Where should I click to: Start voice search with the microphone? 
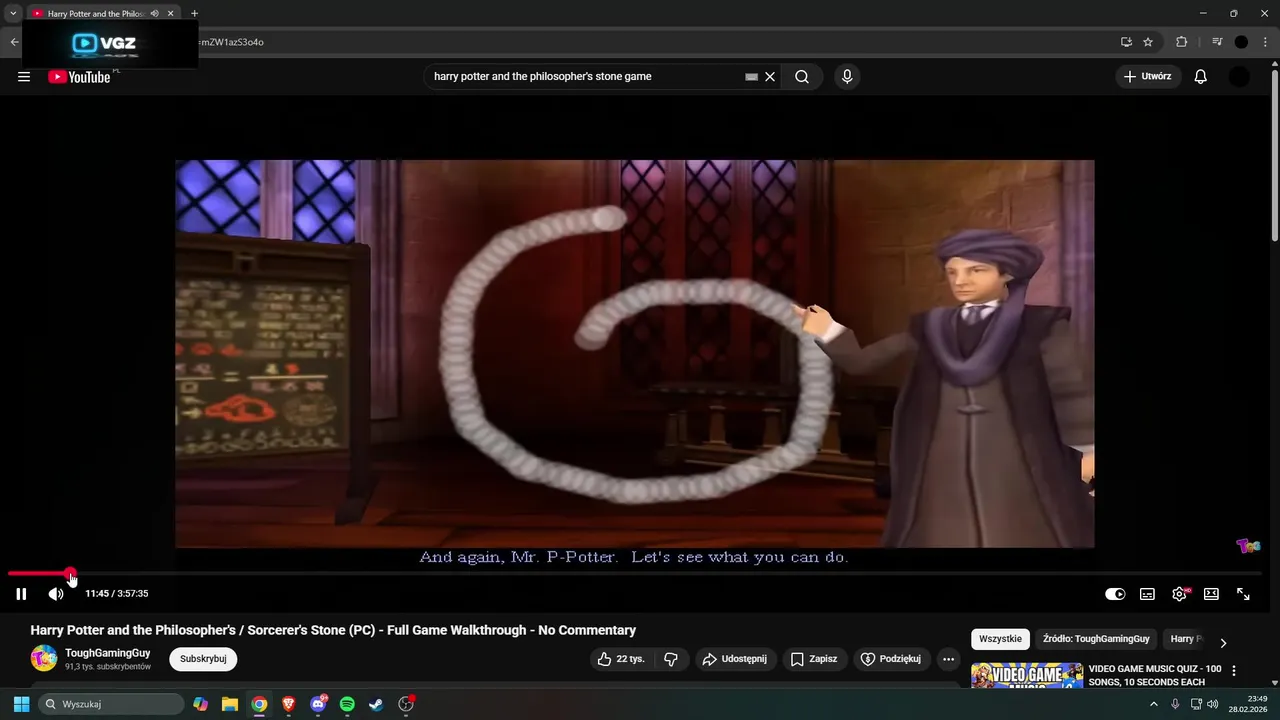point(847,77)
